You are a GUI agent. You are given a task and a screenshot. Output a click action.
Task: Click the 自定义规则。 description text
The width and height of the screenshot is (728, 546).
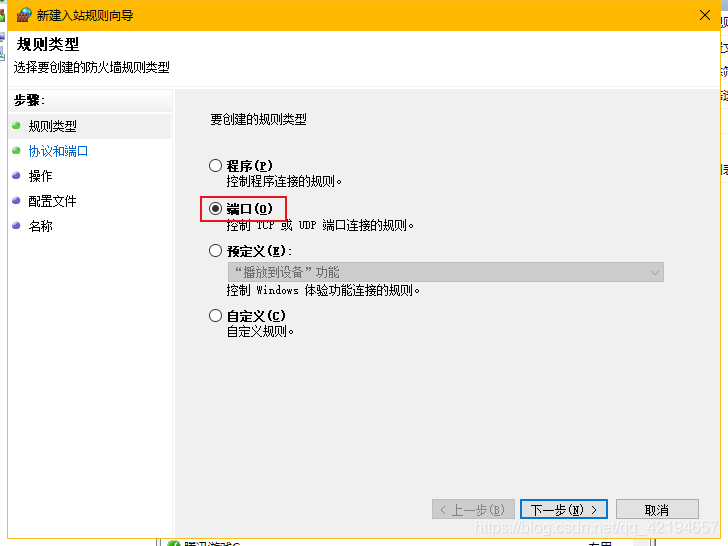point(260,332)
